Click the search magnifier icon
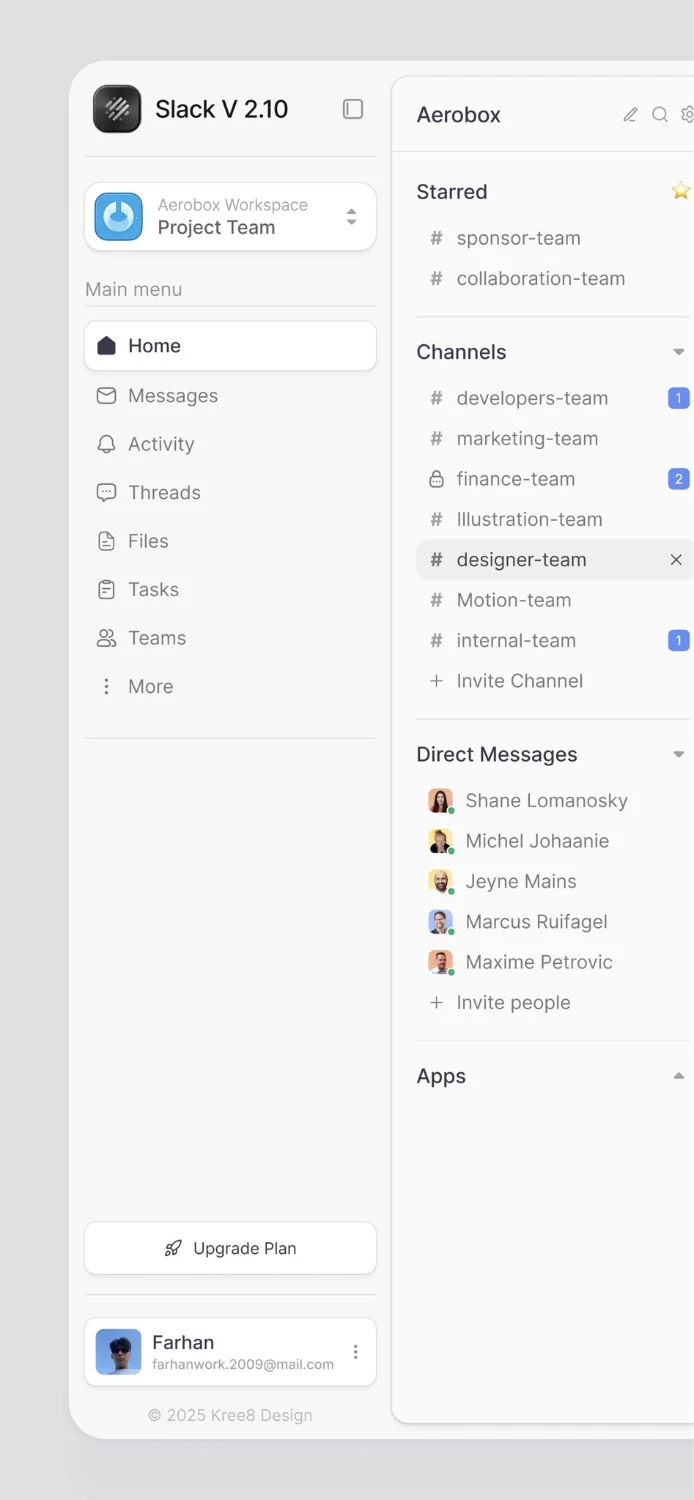The width and height of the screenshot is (694, 1500). 660,115
